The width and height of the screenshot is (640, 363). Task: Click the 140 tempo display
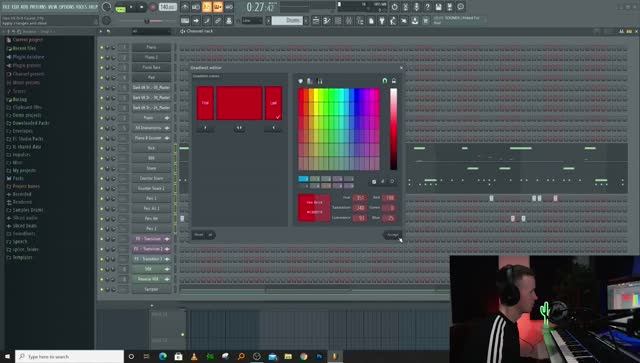click(x=167, y=7)
